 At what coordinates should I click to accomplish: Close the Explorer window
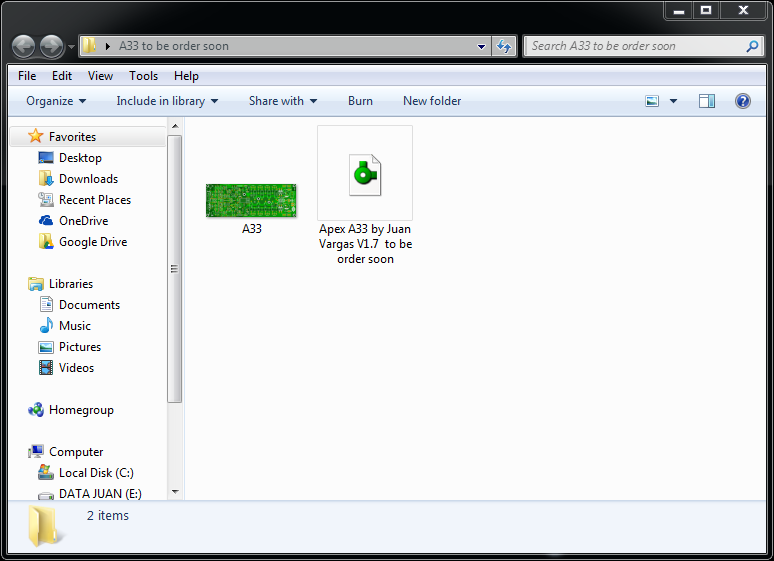click(743, 11)
